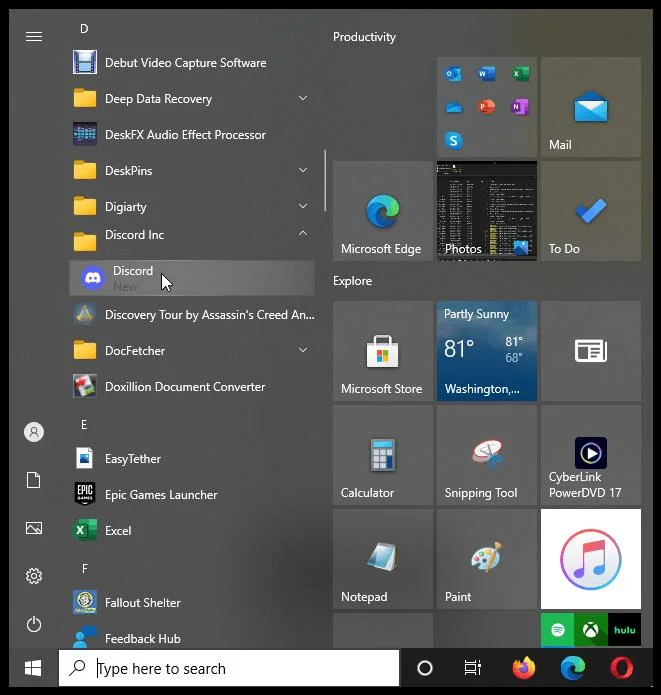The height and width of the screenshot is (695, 661).
Task: Open the Notepad tile
Action: [383, 559]
